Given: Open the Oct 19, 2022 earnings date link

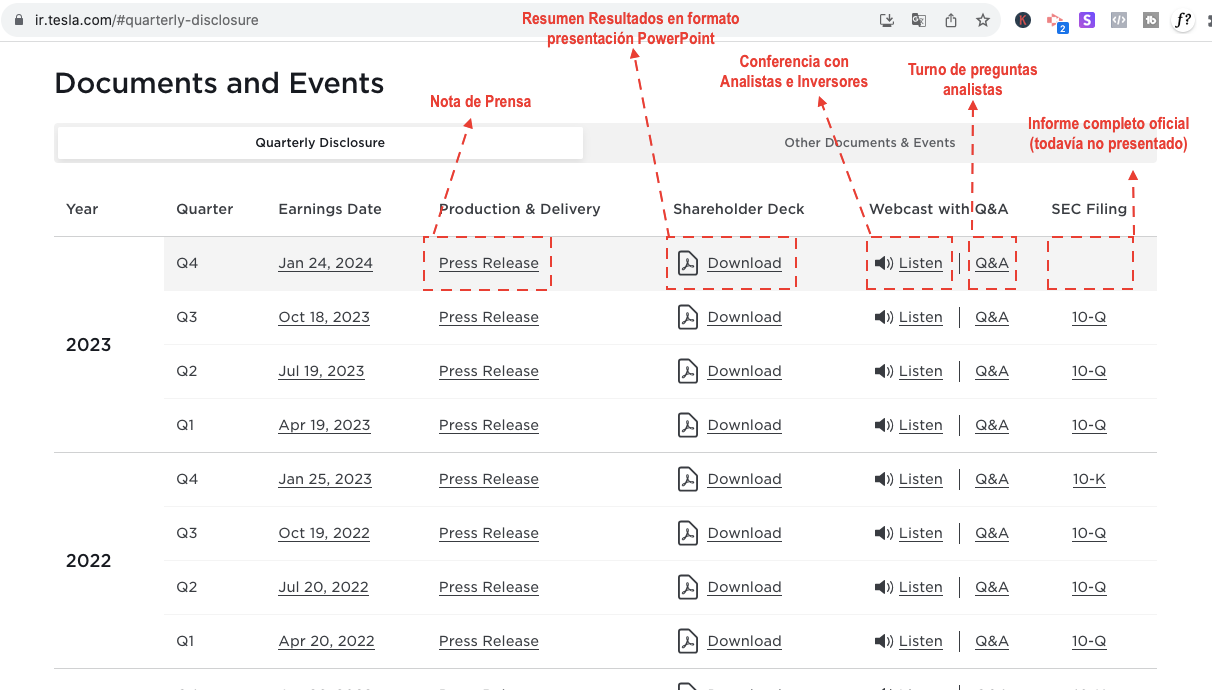Looking at the screenshot, I should coord(324,533).
